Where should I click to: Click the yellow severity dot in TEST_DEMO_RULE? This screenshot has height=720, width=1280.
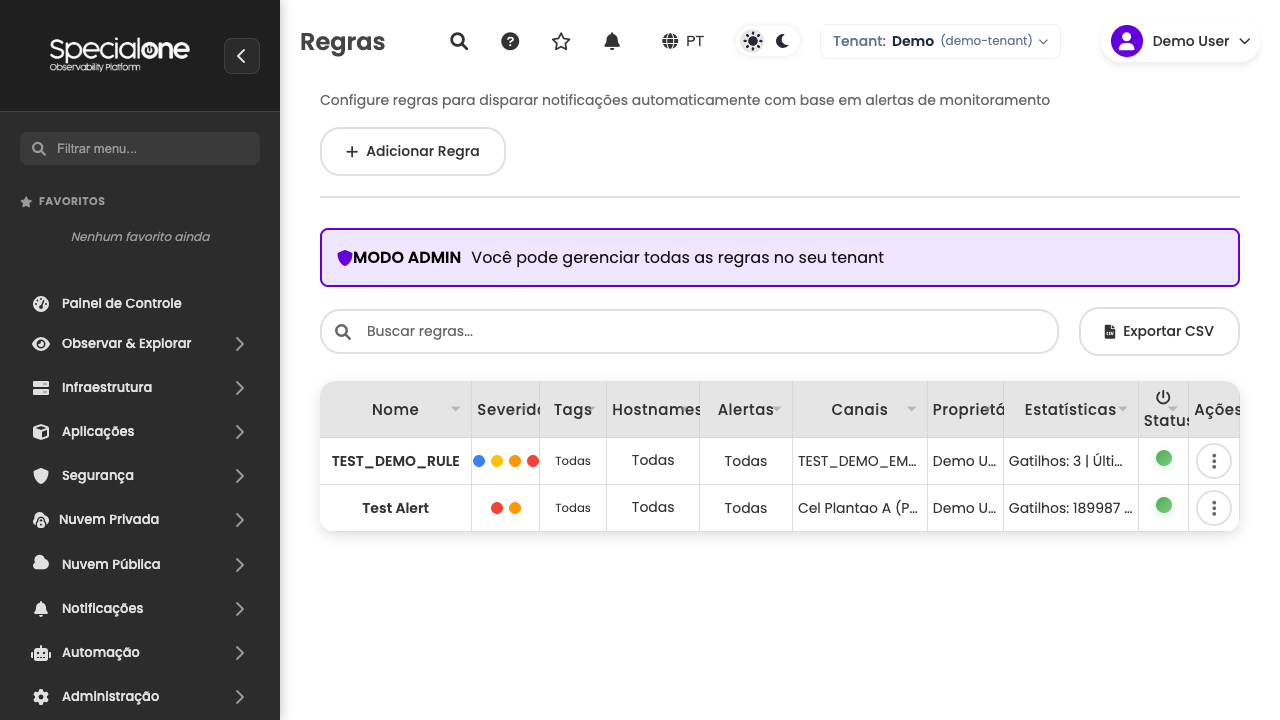click(x=497, y=461)
